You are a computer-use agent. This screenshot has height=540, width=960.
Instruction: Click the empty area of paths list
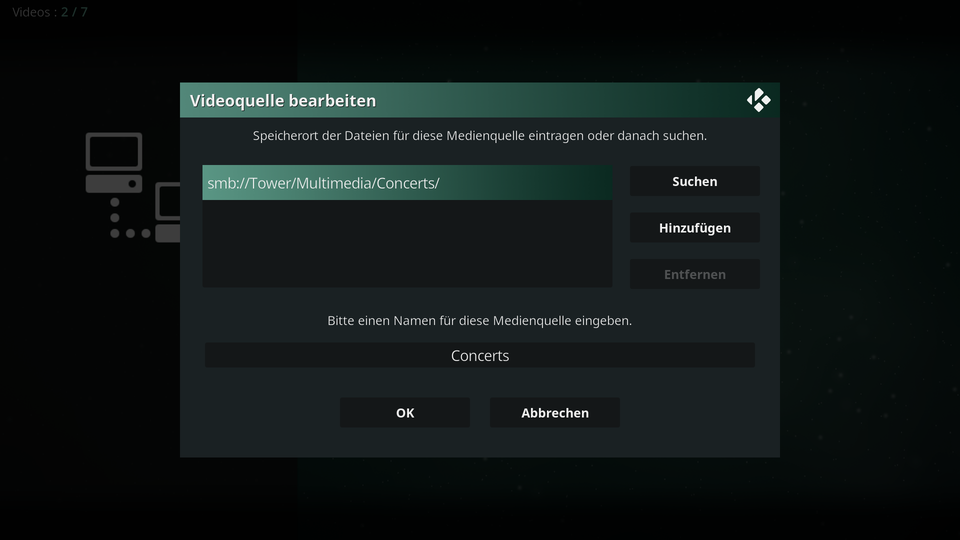(407, 244)
